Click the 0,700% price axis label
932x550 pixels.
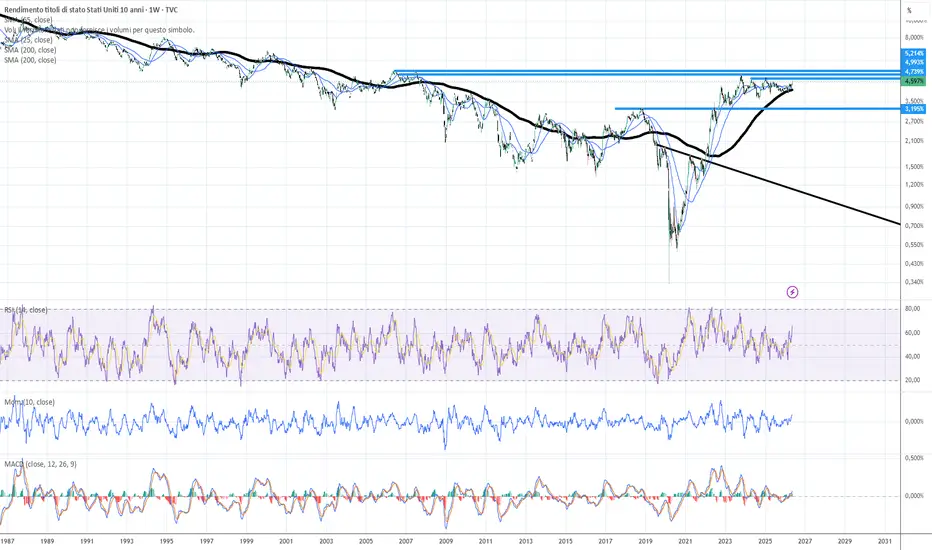(x=914, y=226)
